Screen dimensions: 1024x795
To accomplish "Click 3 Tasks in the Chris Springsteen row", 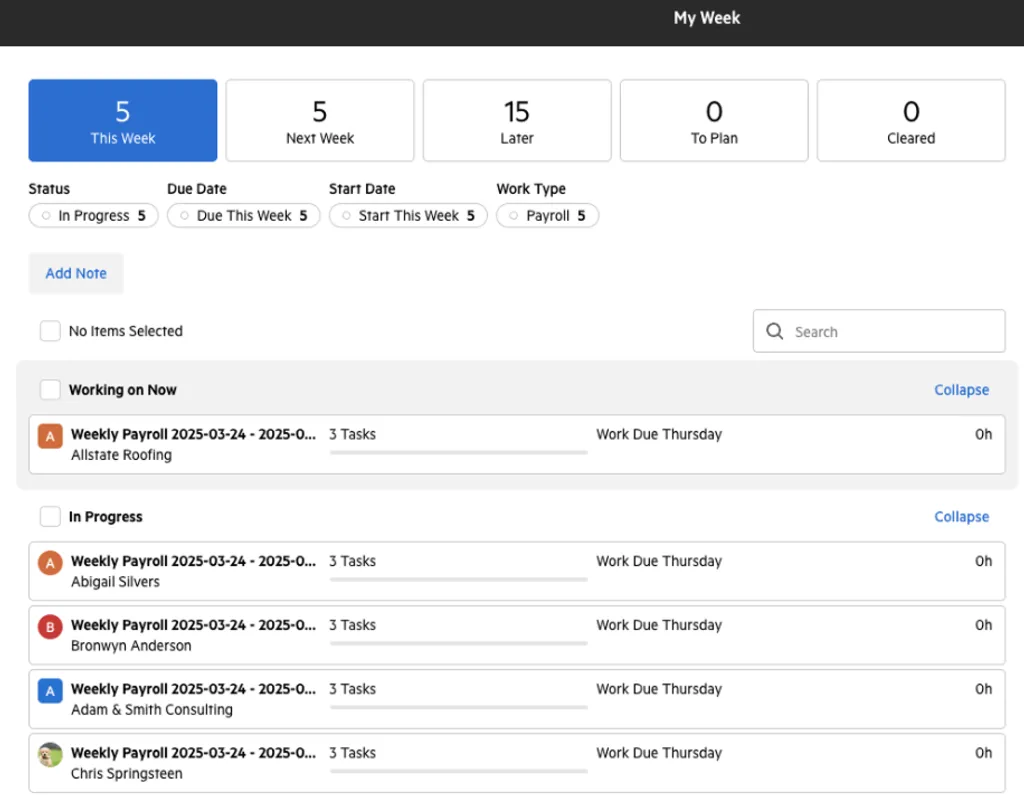I will [353, 753].
